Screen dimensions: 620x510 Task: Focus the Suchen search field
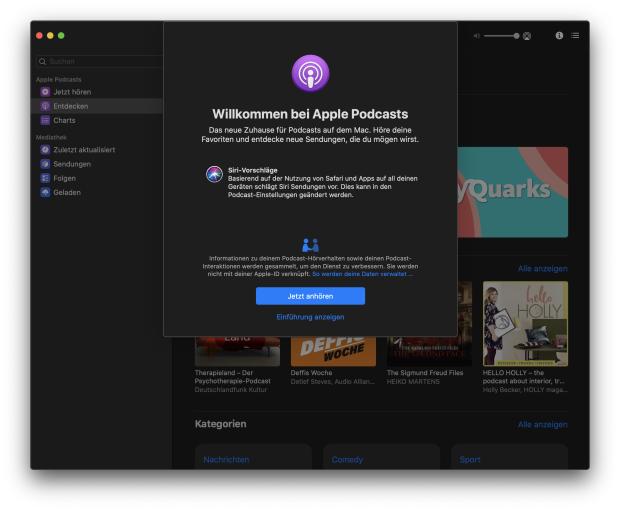(x=99, y=61)
